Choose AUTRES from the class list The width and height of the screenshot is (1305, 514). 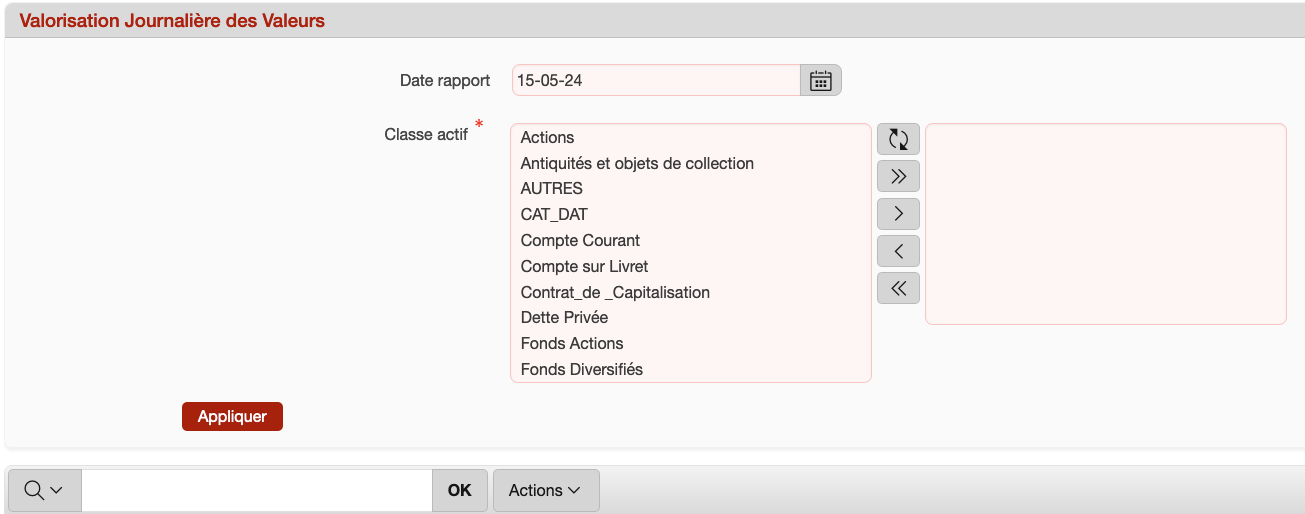(551, 188)
